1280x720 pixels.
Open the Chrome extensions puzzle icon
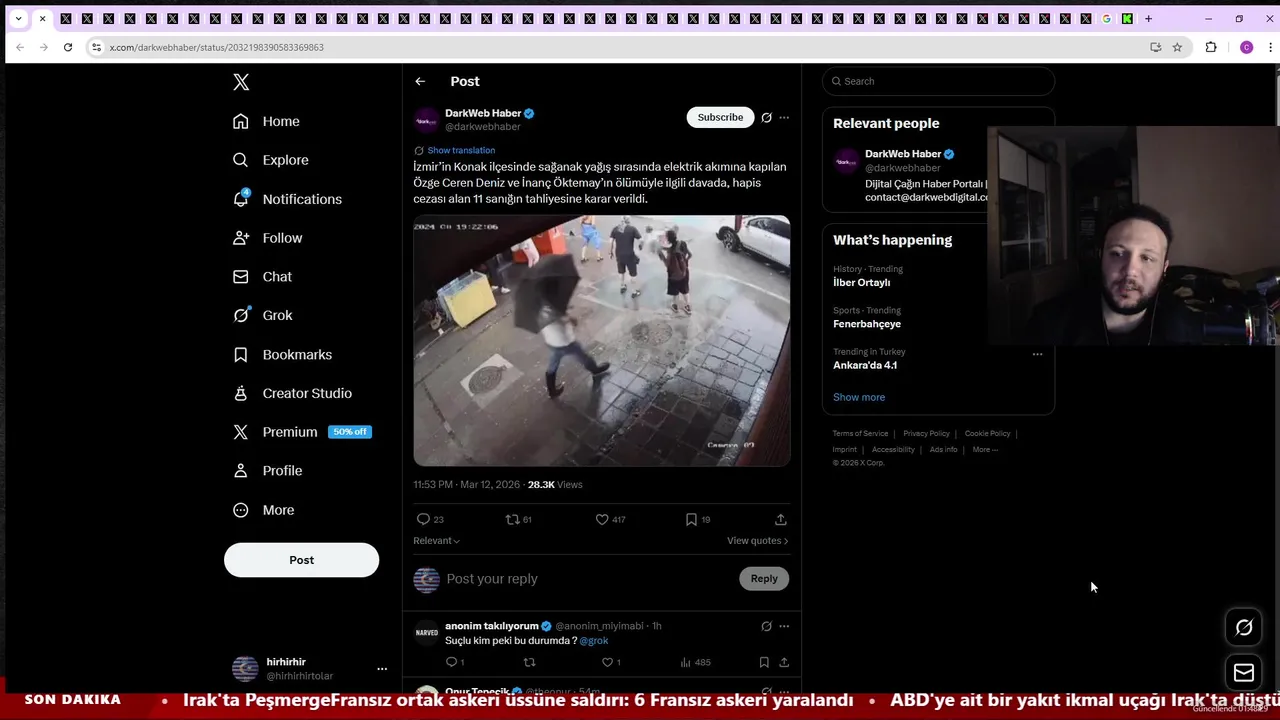tap(1211, 47)
